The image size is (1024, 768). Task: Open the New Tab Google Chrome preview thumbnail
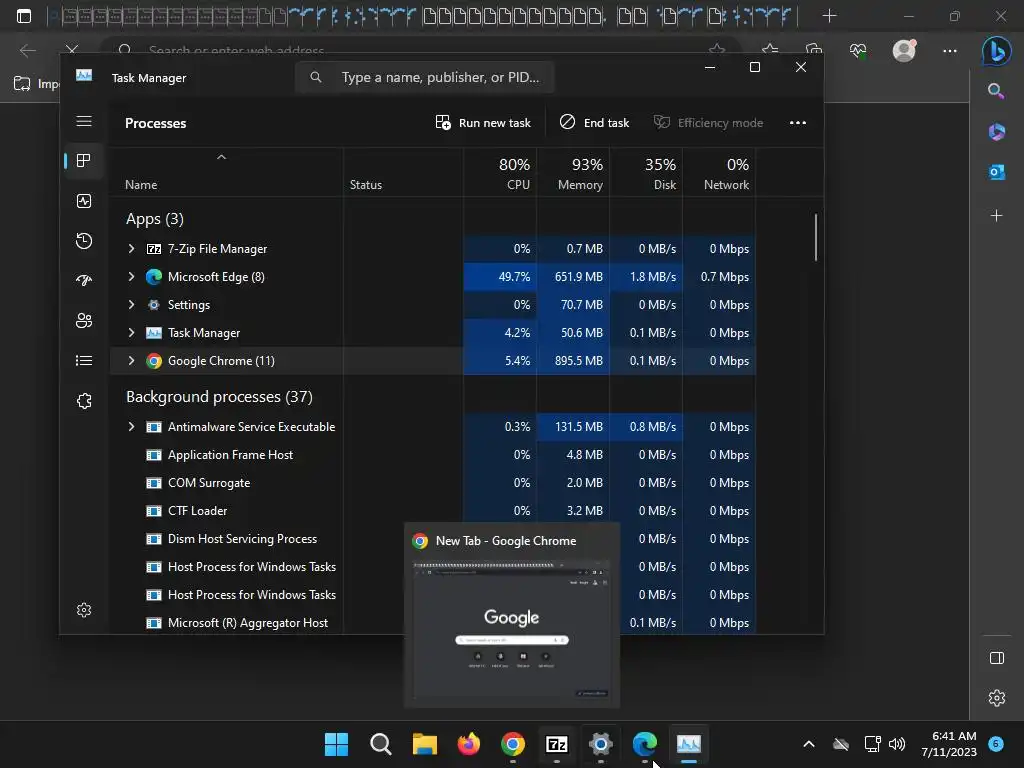click(512, 632)
